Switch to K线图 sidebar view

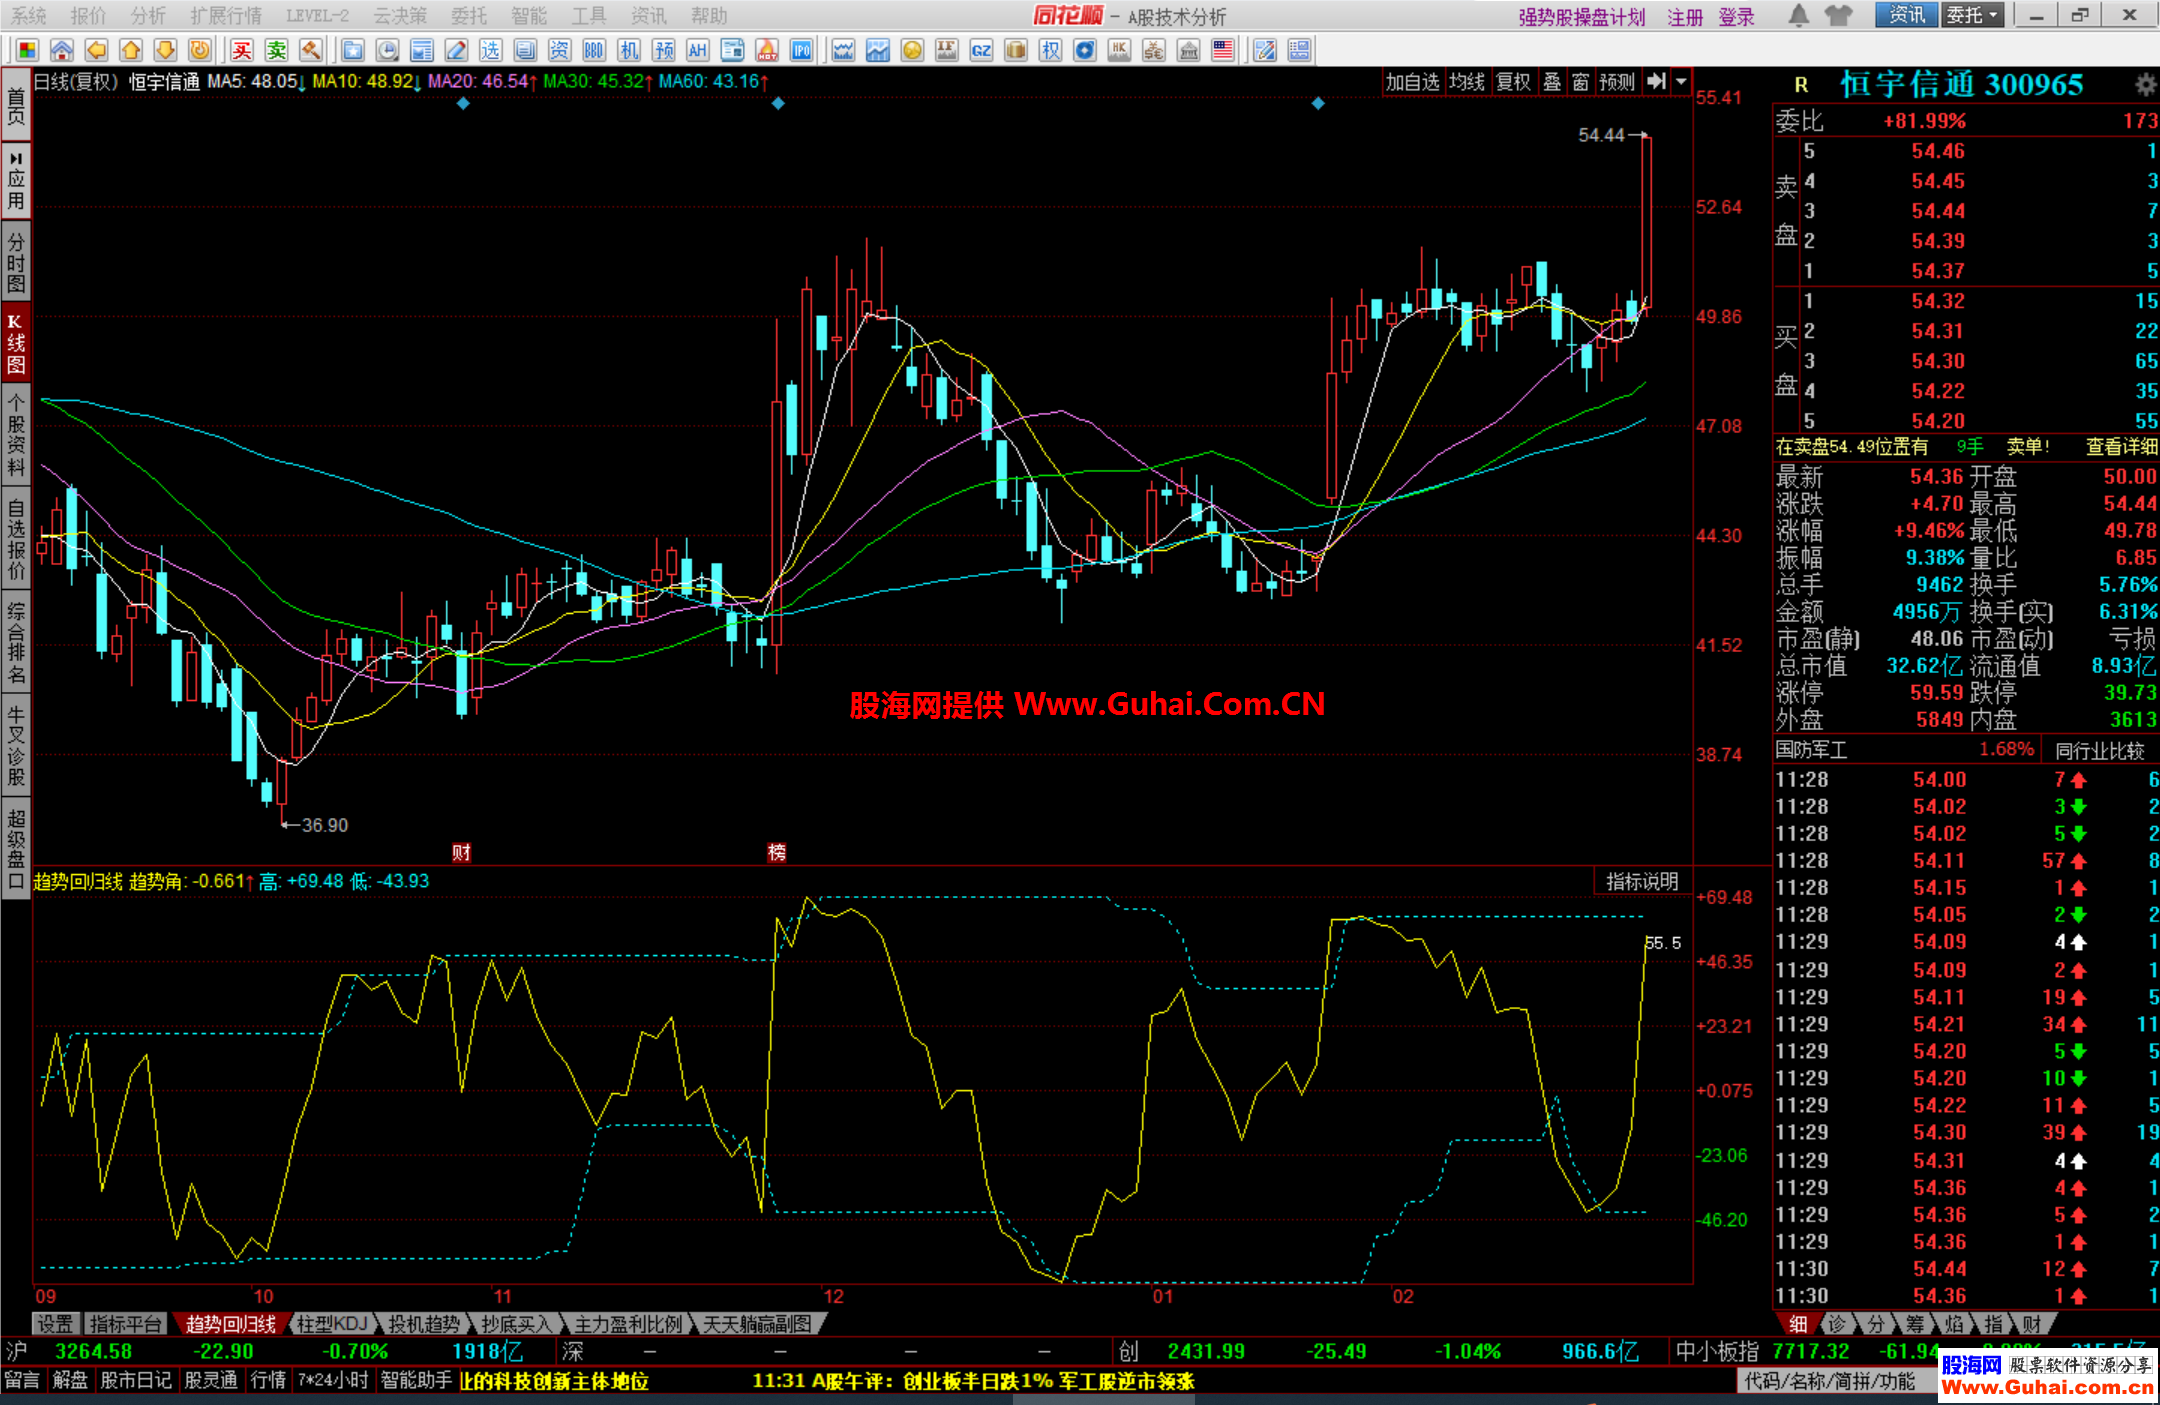point(16,343)
